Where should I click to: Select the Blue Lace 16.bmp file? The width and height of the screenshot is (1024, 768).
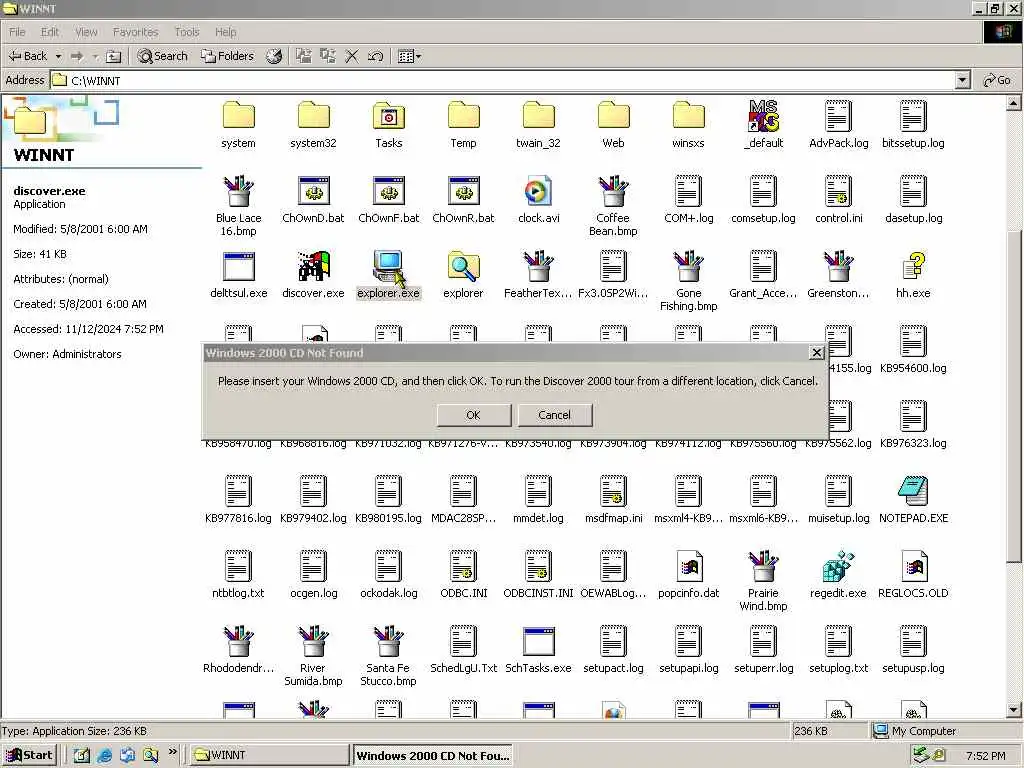(x=238, y=206)
